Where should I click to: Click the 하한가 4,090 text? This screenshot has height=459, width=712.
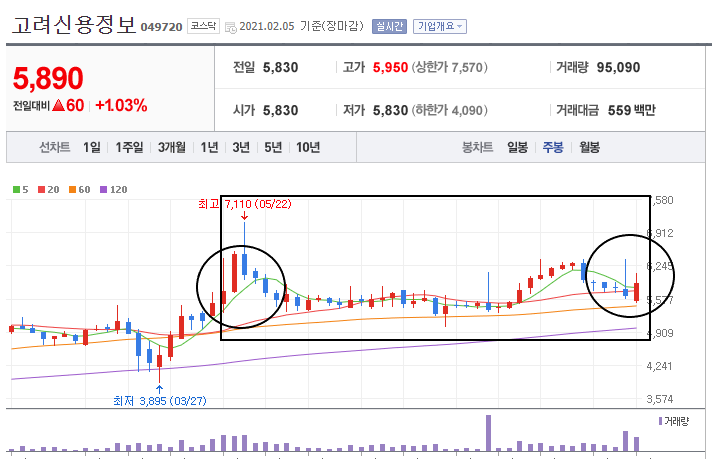pos(450,110)
